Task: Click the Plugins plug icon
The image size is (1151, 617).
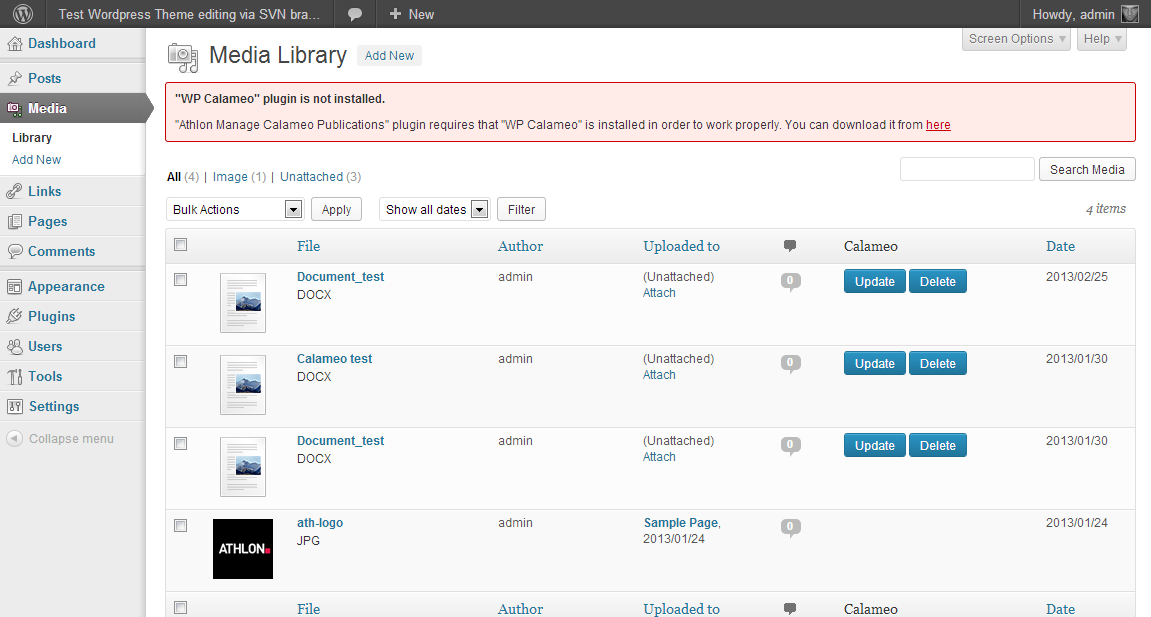Action: (15, 317)
